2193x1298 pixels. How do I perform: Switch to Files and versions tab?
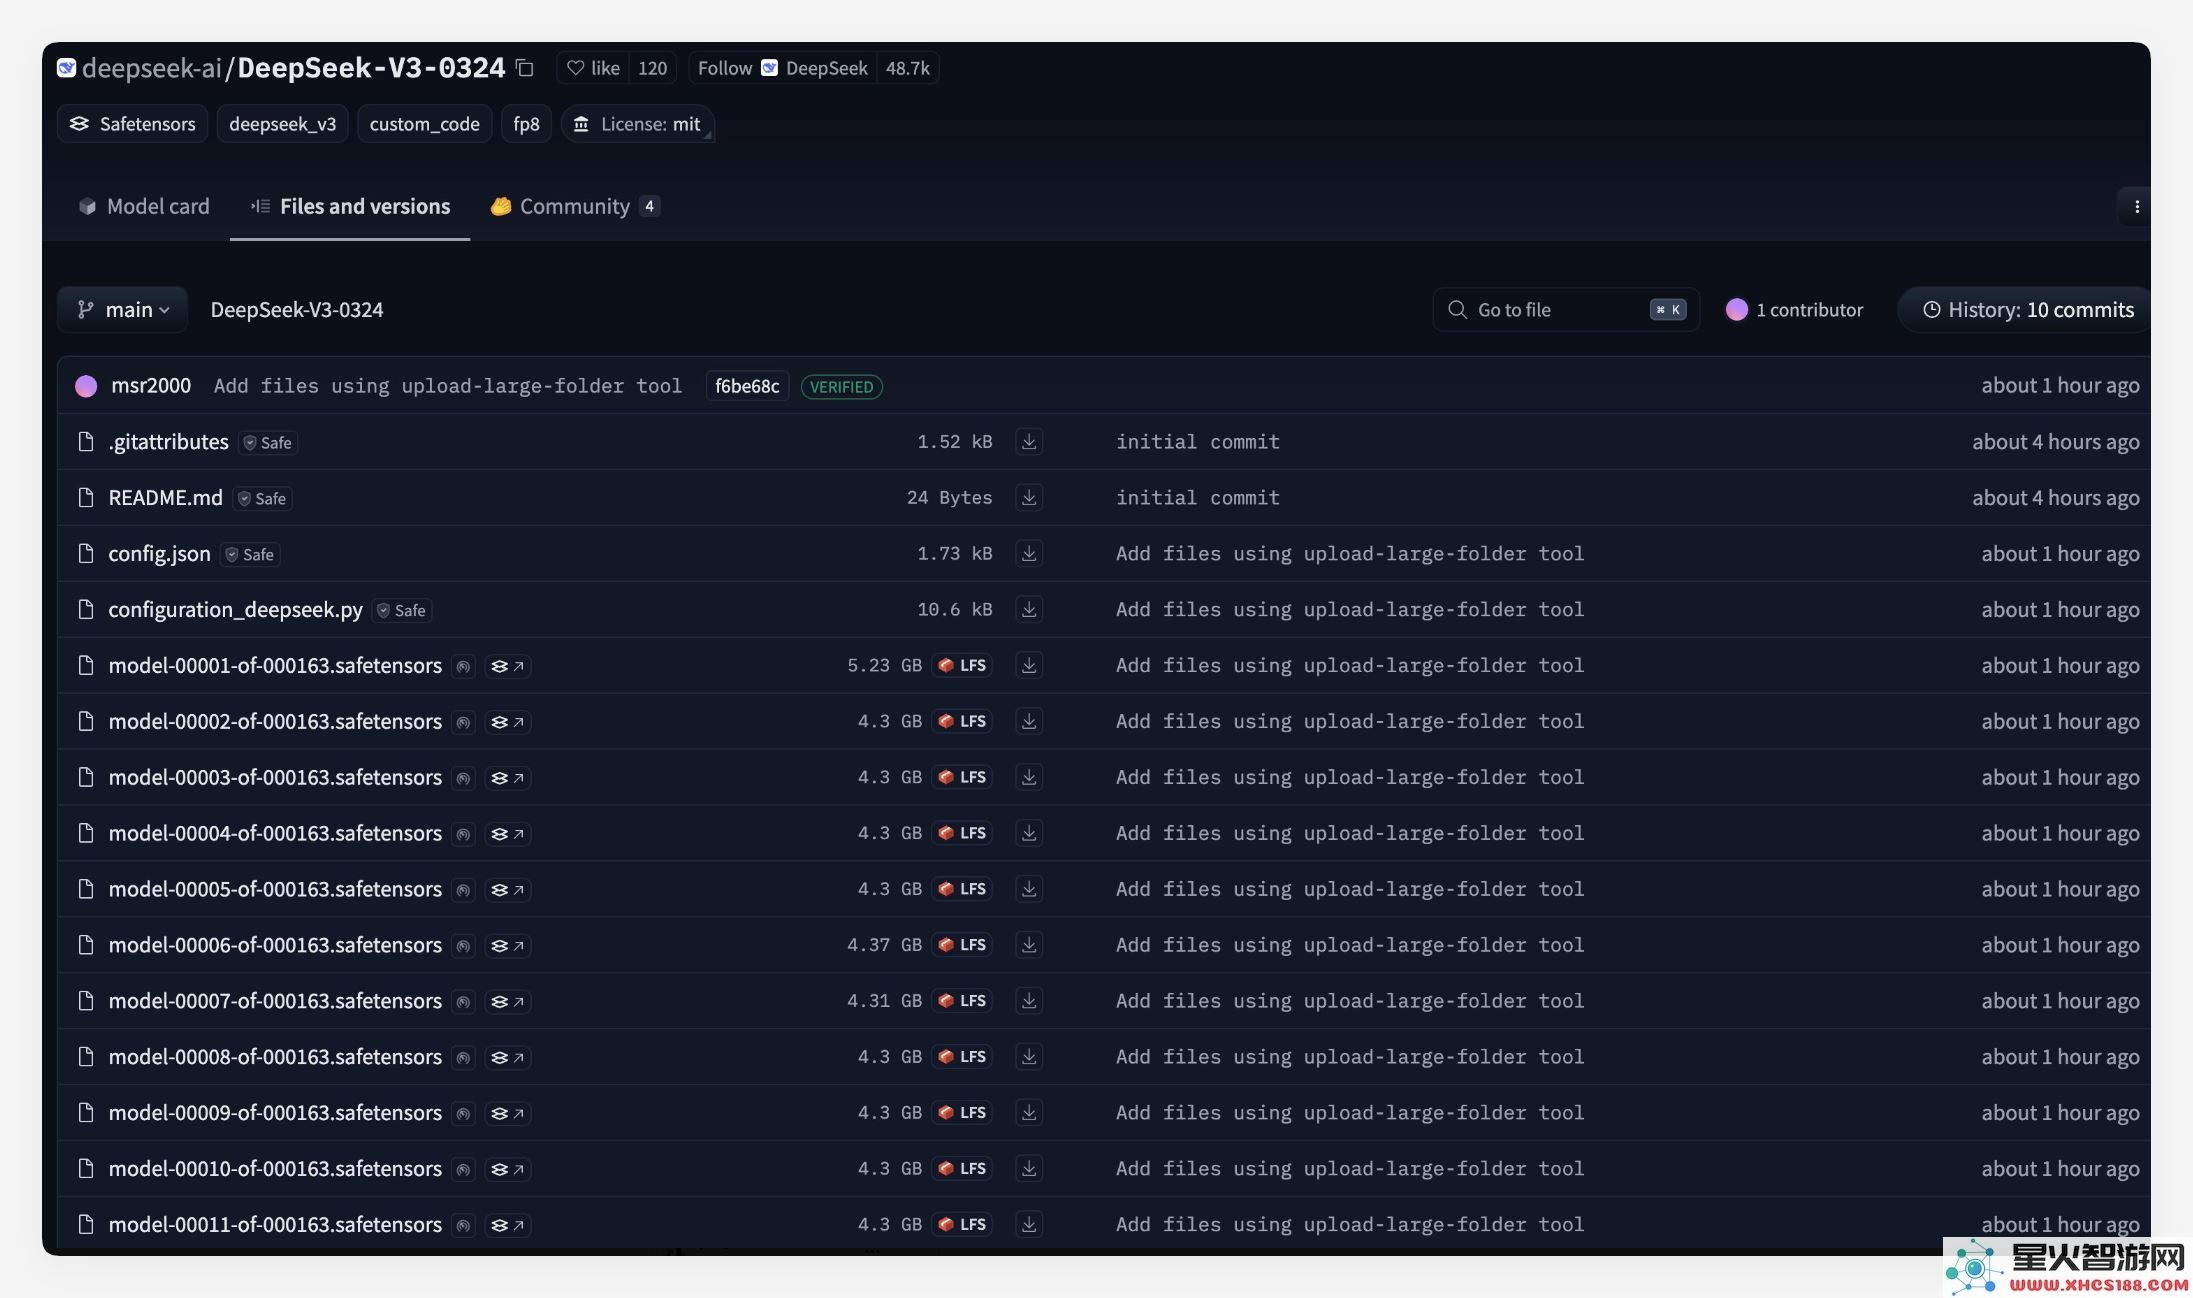pyautogui.click(x=350, y=206)
